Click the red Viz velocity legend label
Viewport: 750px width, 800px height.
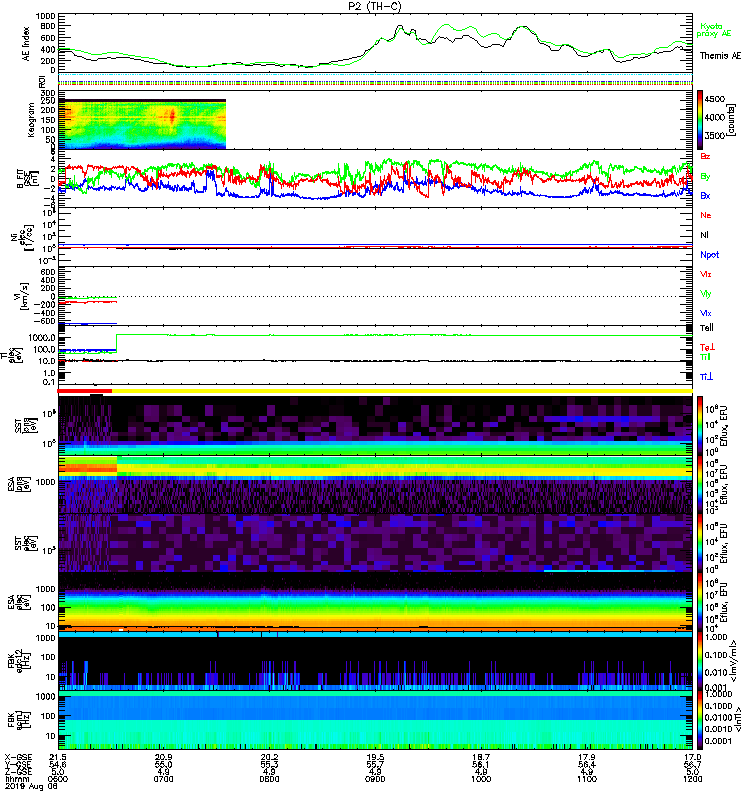pos(706,274)
